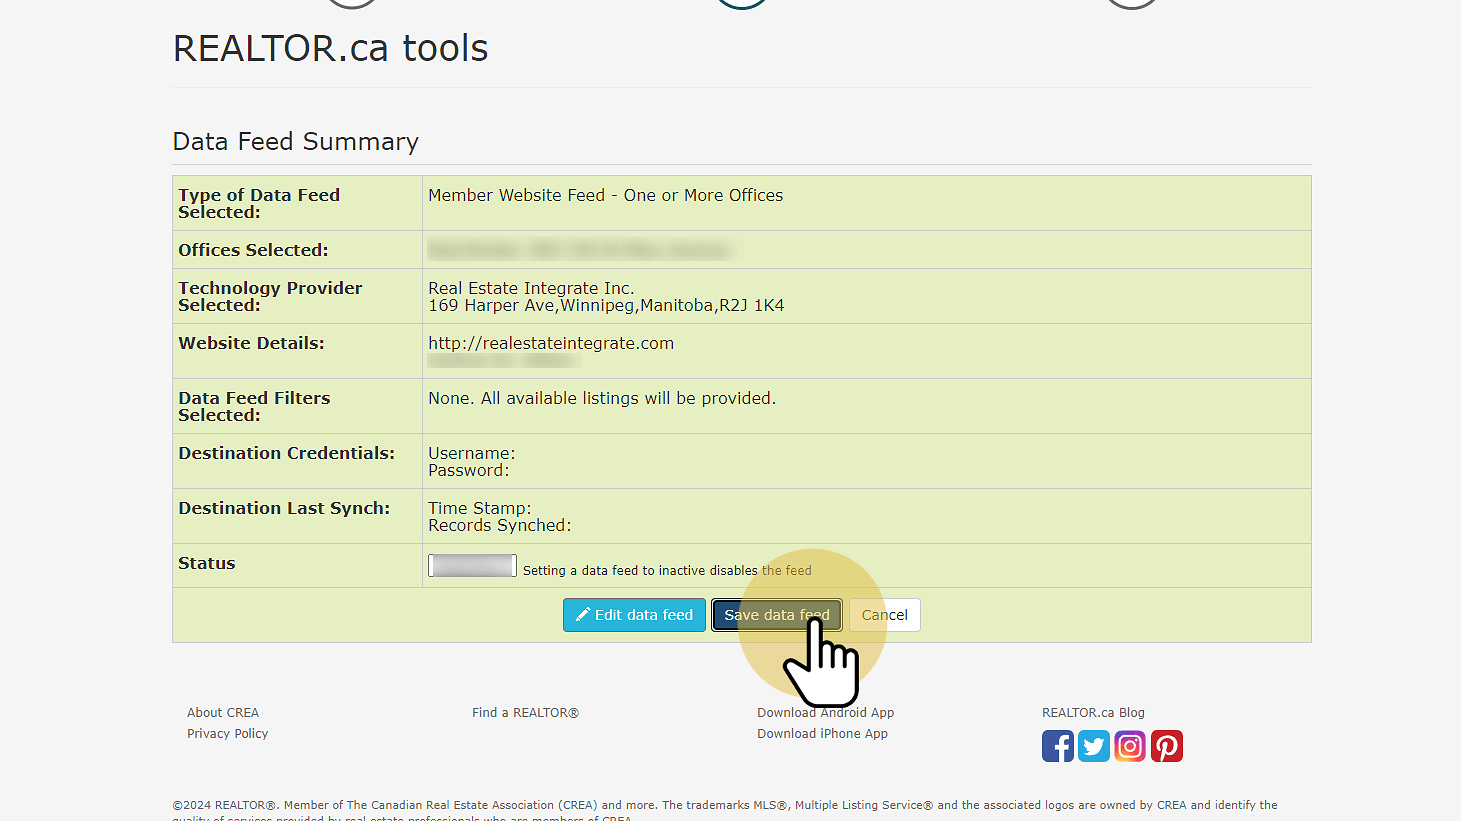Click the "Setting a data feed to inactive" note
Viewport: 1461px width, 821px height.
coord(667,571)
